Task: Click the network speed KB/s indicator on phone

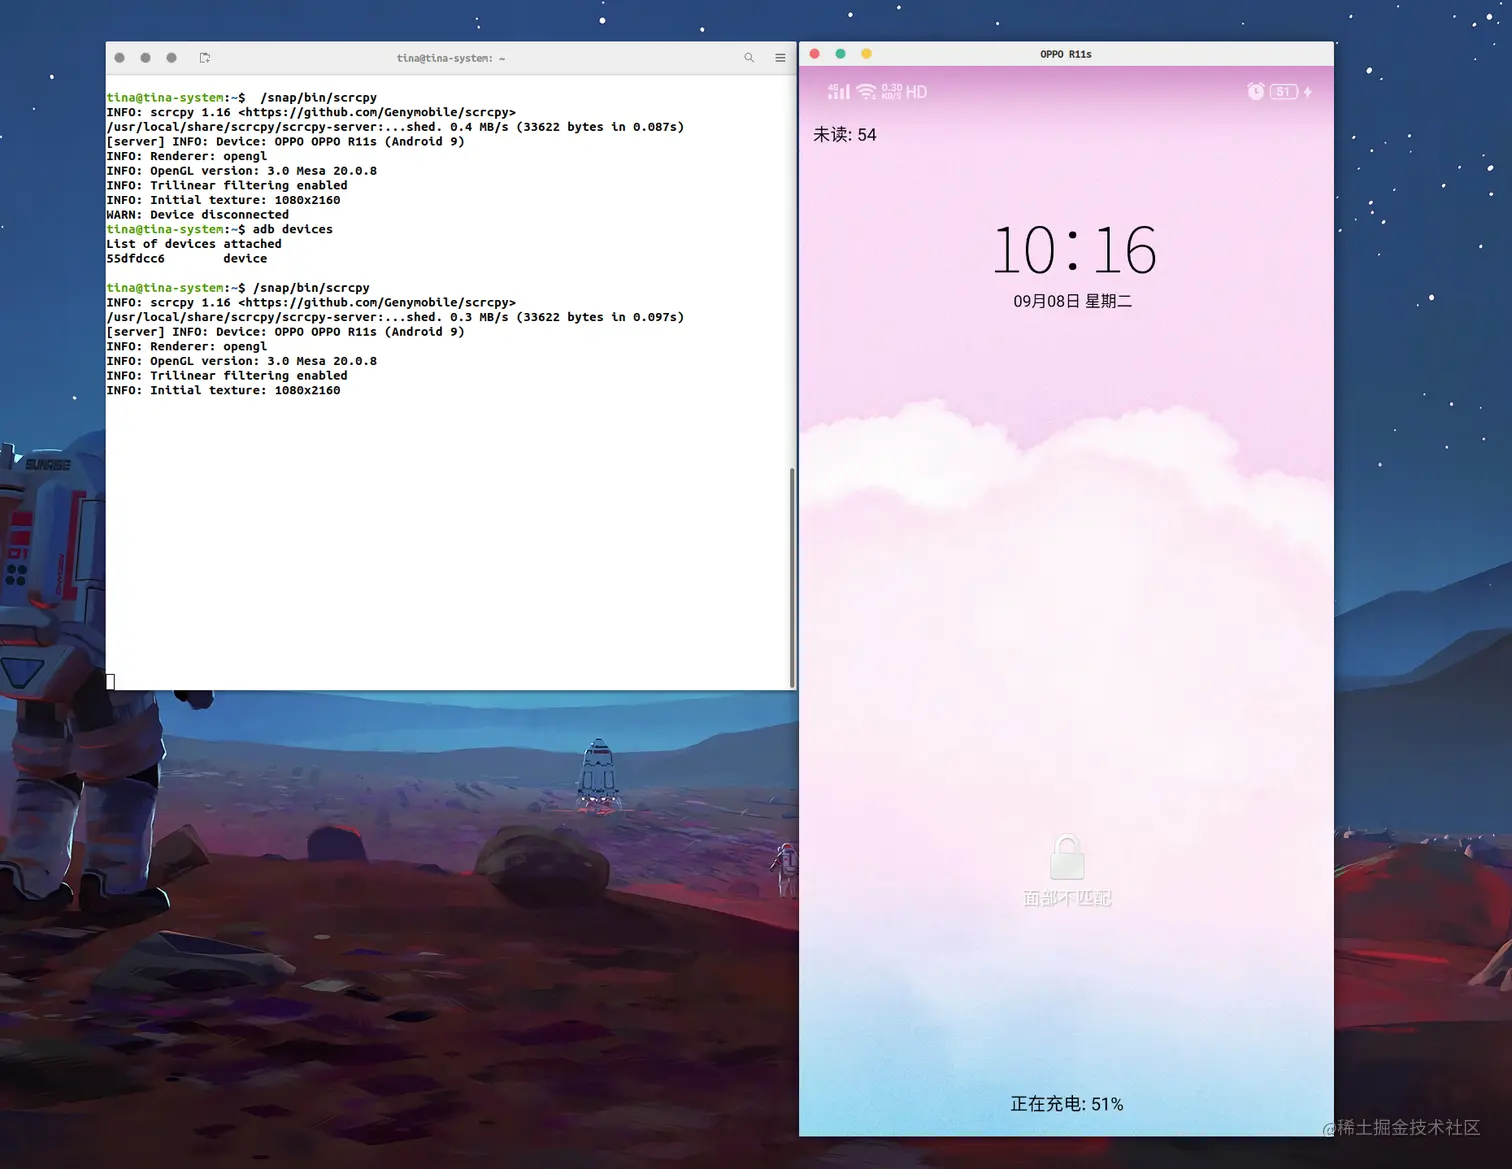Action: (x=891, y=91)
